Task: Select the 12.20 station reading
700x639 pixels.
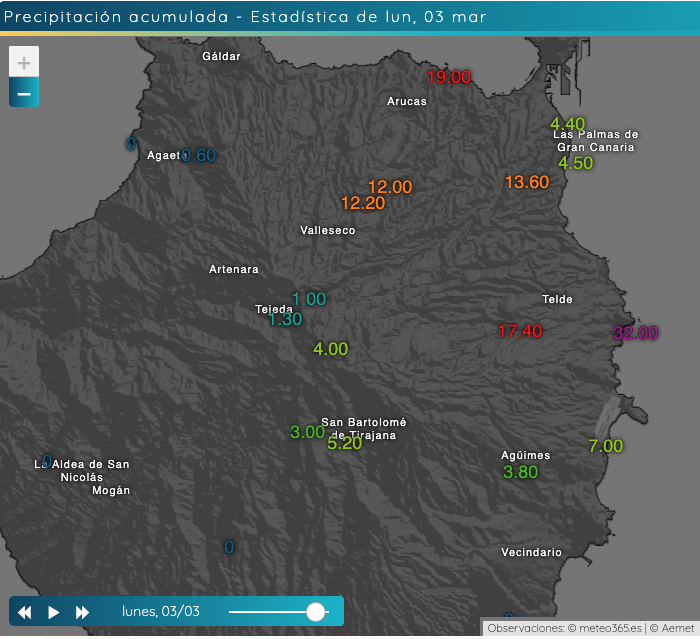Action: pos(362,203)
